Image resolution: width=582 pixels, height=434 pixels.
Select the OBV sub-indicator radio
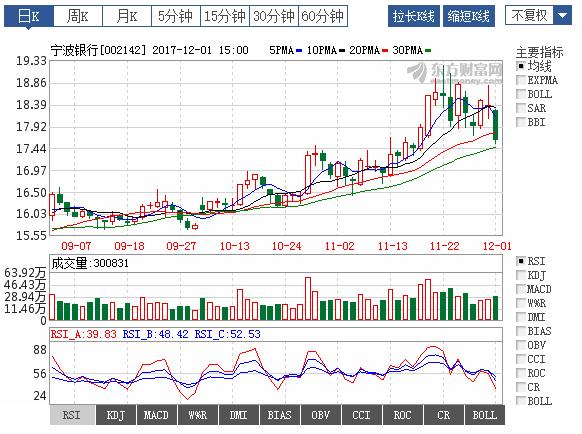[521, 345]
